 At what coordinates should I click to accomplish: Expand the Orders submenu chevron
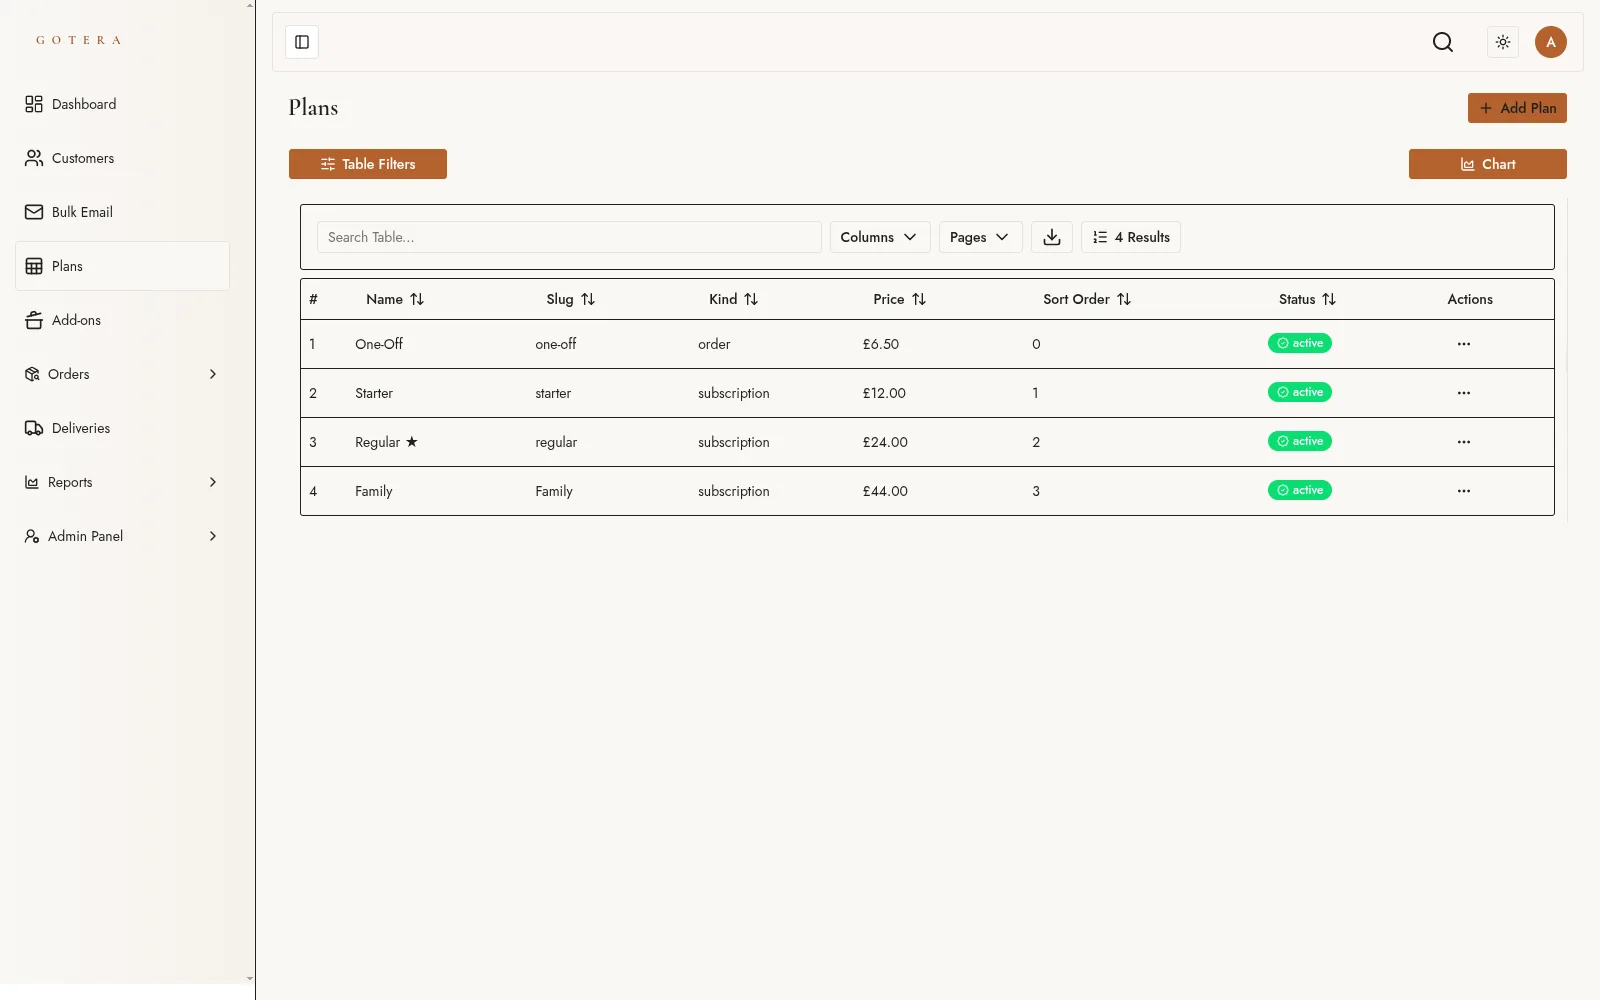tap(213, 374)
